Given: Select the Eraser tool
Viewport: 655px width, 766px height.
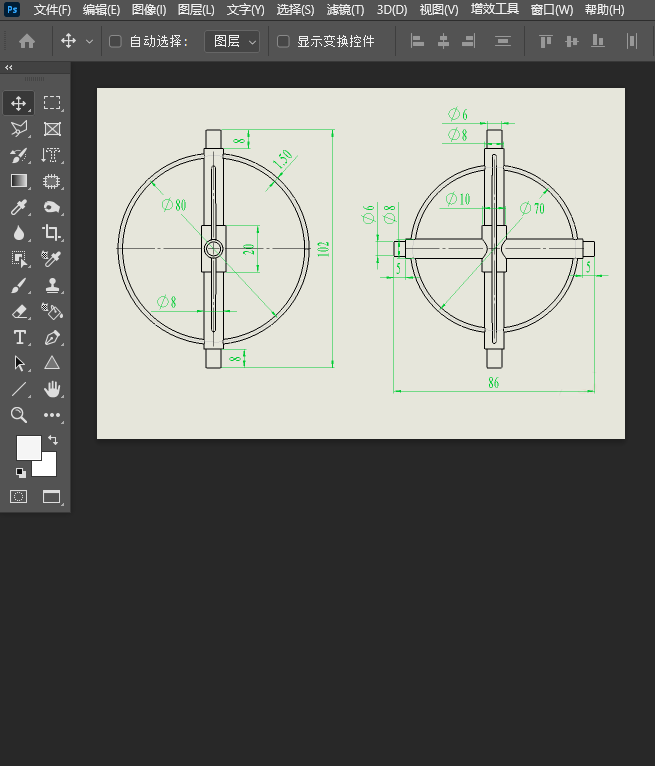Looking at the screenshot, I should click(19, 311).
